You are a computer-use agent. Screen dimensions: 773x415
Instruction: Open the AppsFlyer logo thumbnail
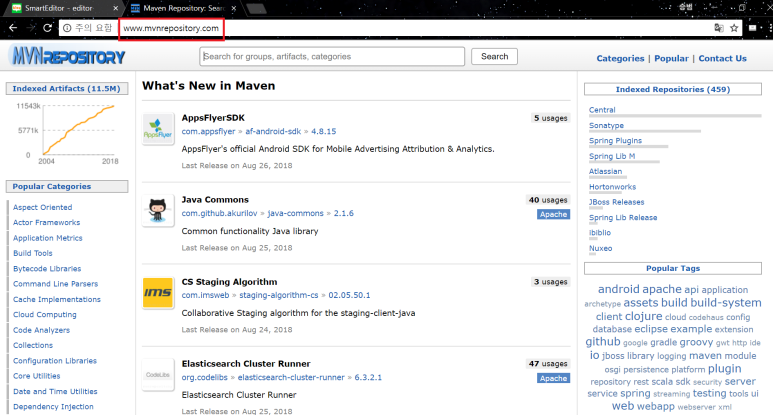click(158, 129)
